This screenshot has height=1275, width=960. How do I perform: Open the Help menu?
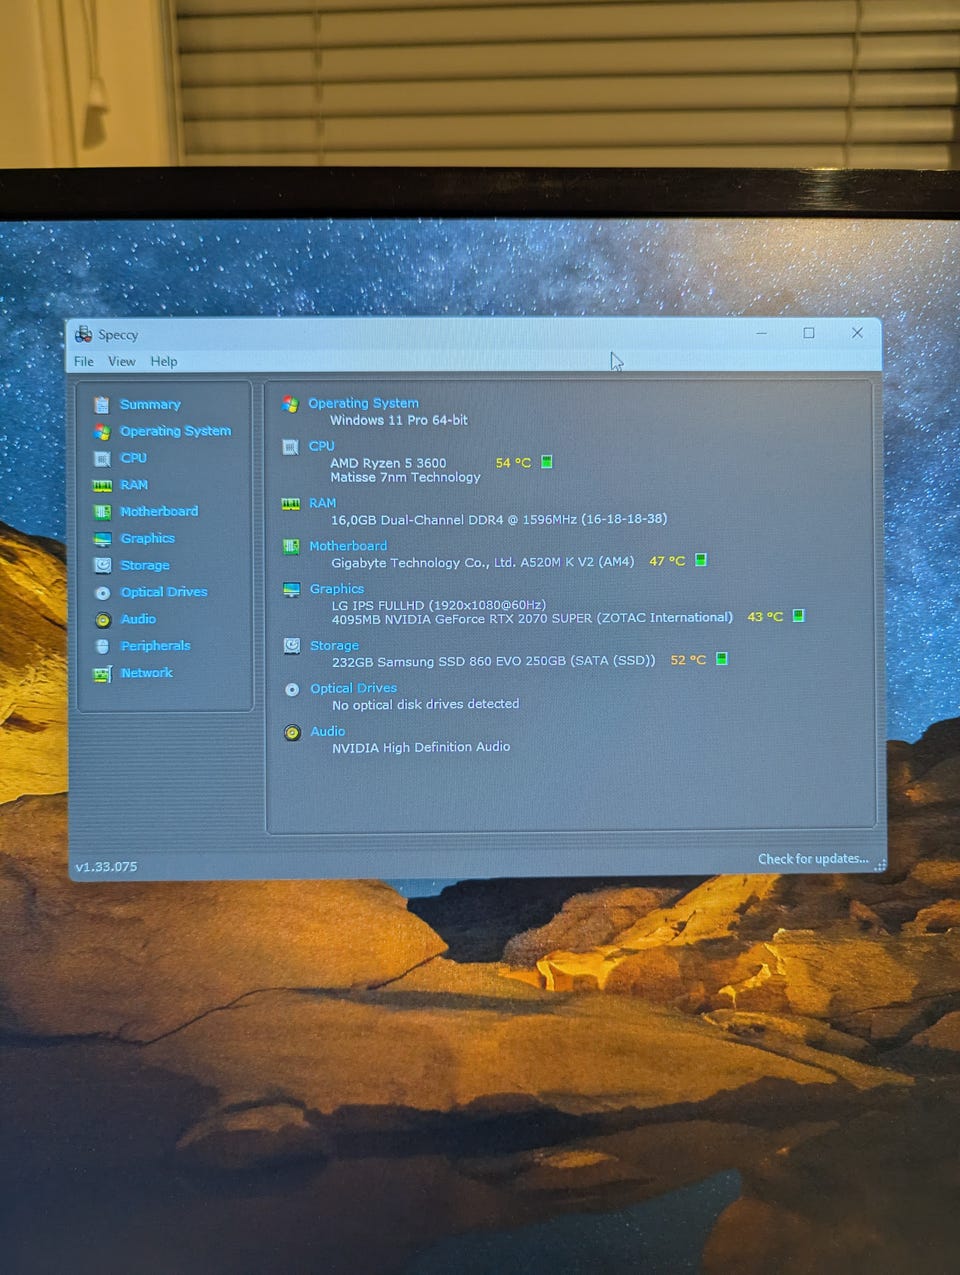pos(164,361)
